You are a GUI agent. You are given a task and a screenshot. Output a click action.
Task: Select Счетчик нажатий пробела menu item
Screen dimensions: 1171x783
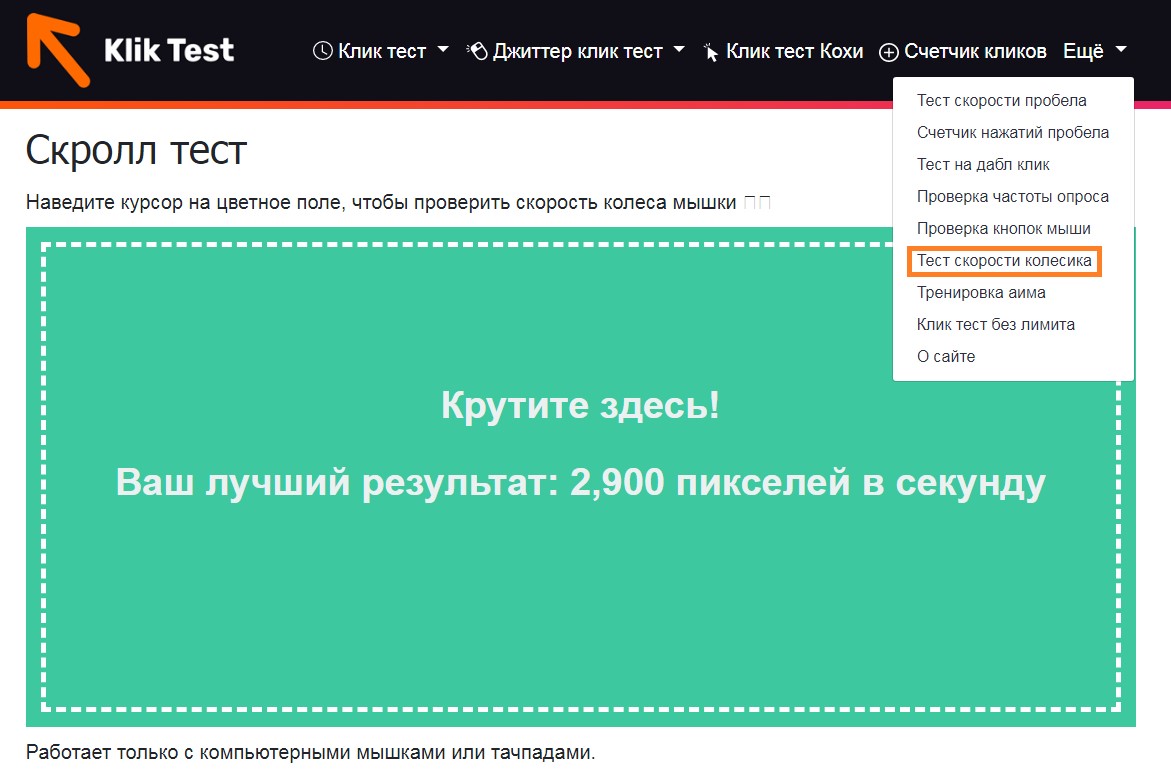coord(1012,132)
